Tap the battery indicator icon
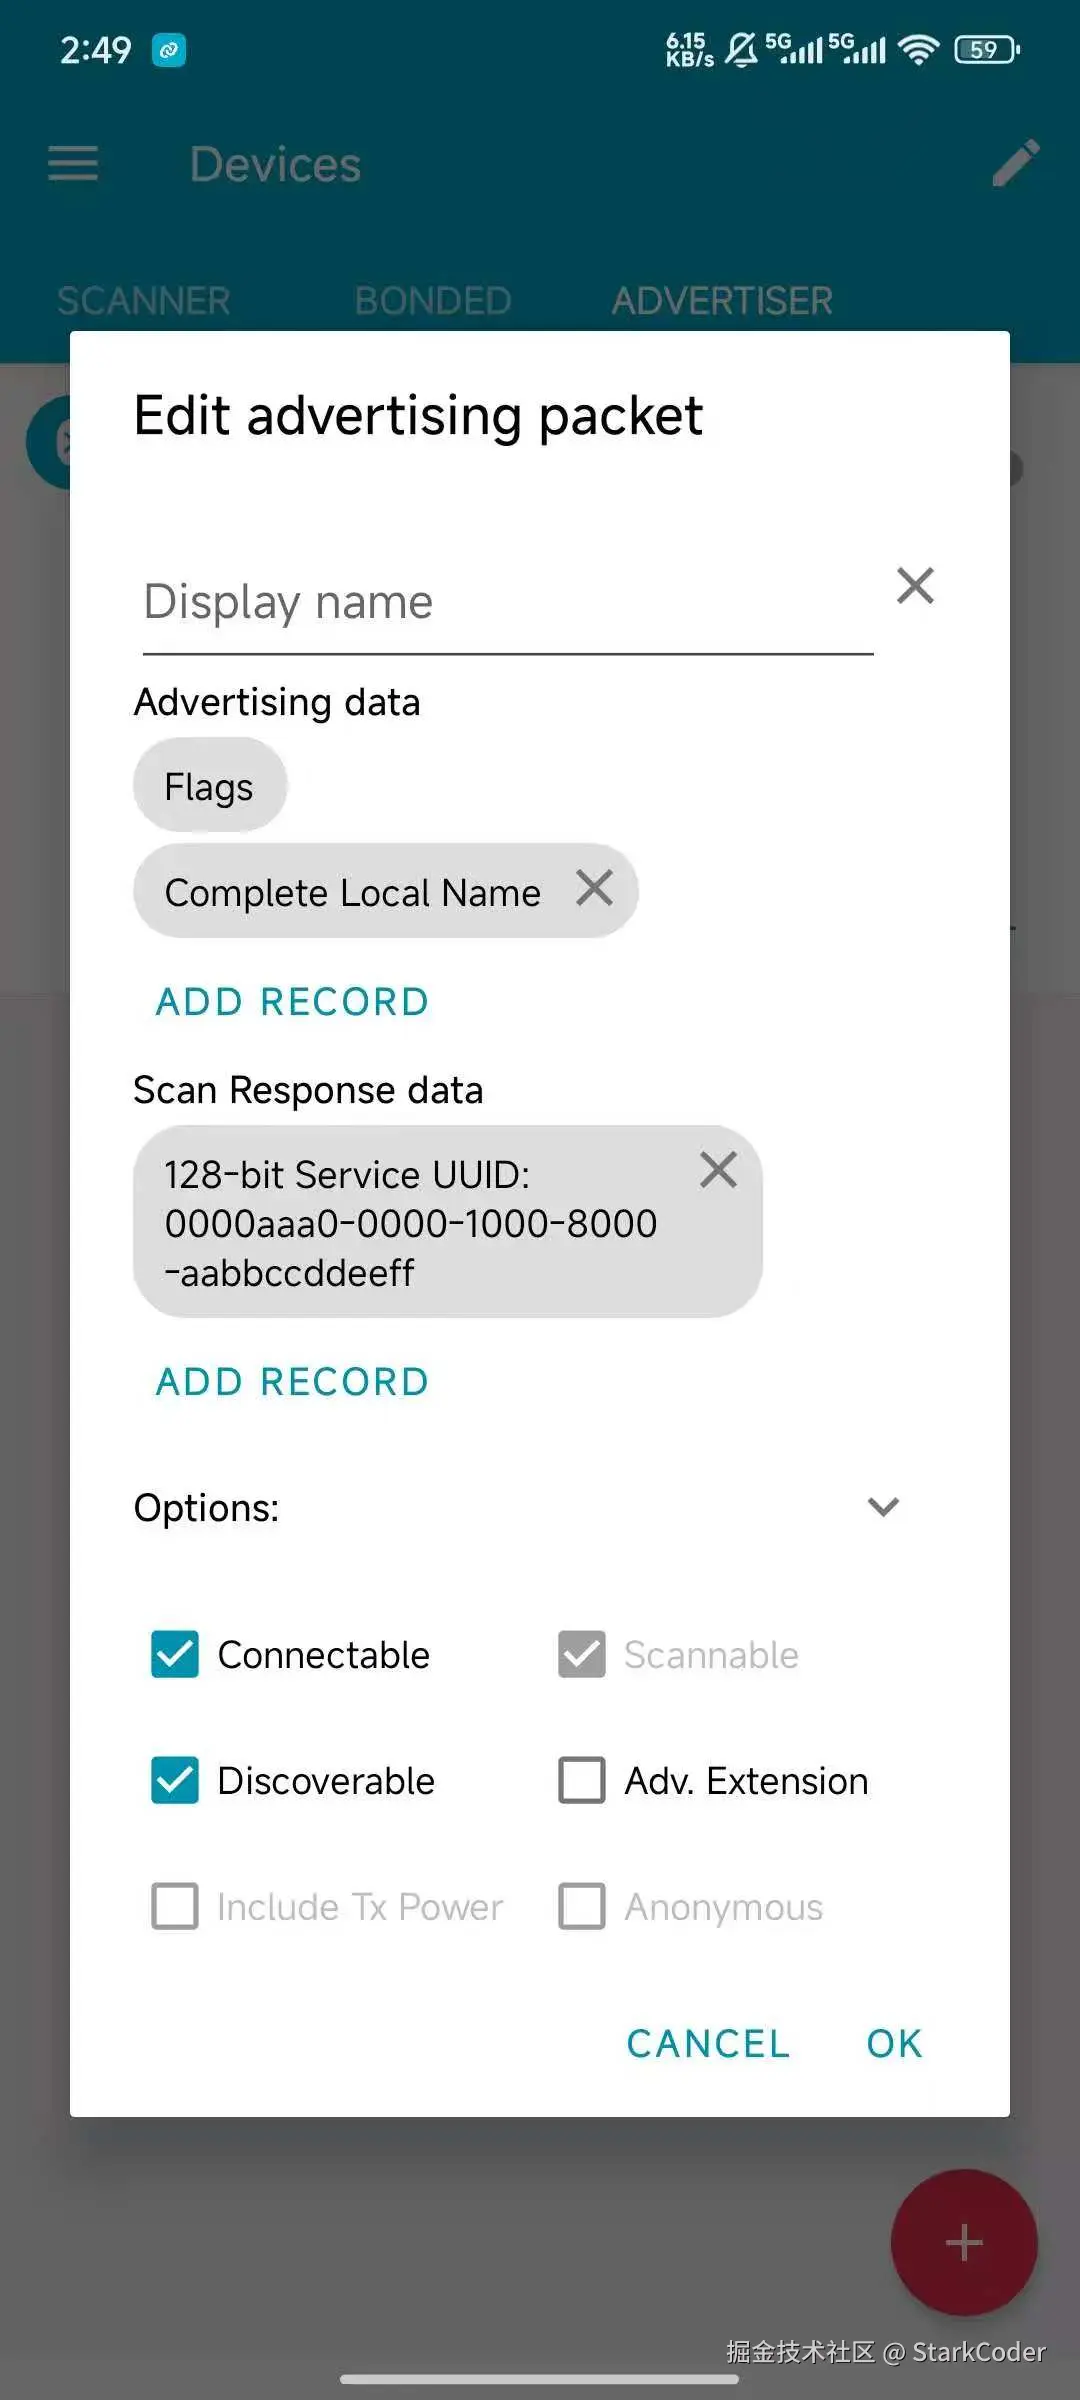Image resolution: width=1080 pixels, height=2400 pixels. [x=986, y=49]
